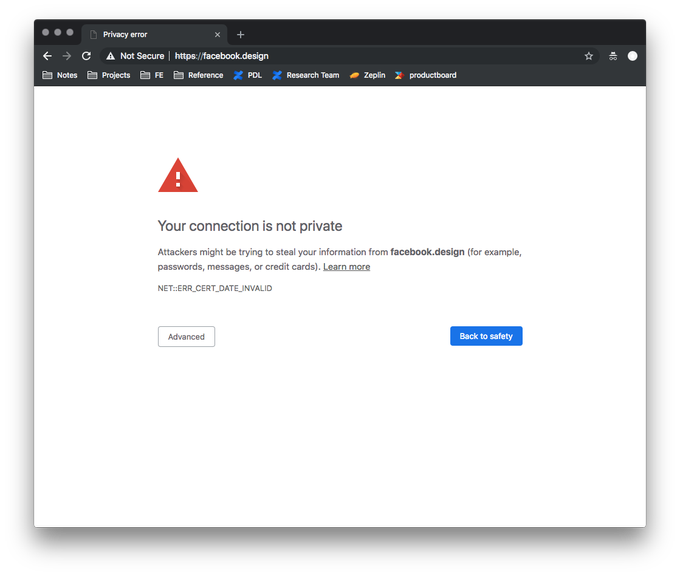This screenshot has height=576, width=680.
Task: Click the Not Secure warning triangle icon
Action: 111,56
